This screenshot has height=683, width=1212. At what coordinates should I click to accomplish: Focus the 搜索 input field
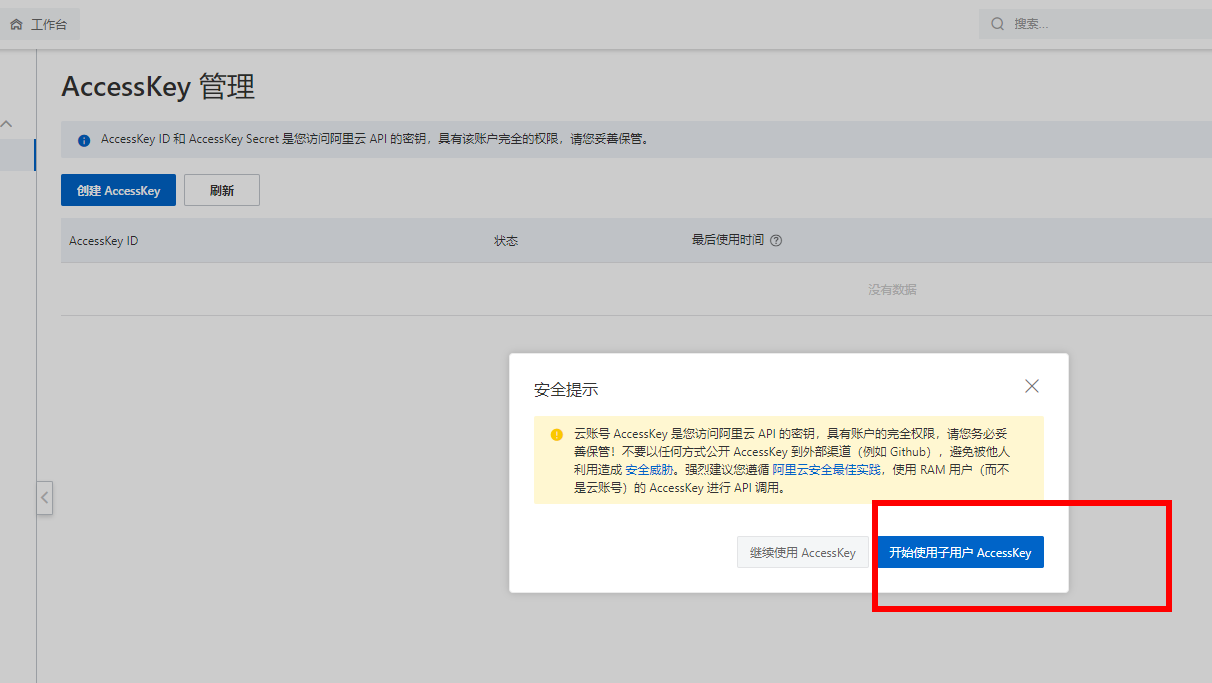(x=1095, y=23)
